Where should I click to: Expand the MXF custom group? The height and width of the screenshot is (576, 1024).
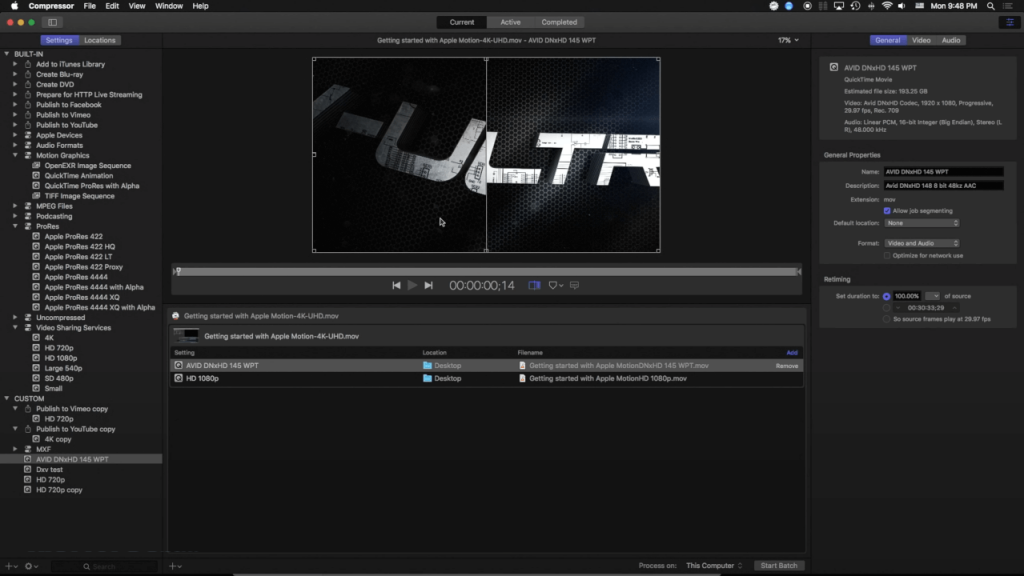[x=15, y=449]
